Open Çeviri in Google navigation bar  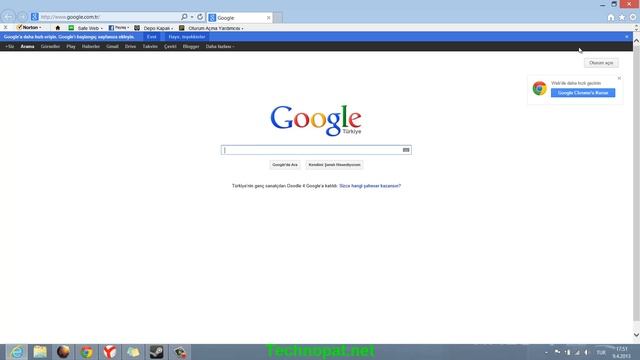point(170,47)
